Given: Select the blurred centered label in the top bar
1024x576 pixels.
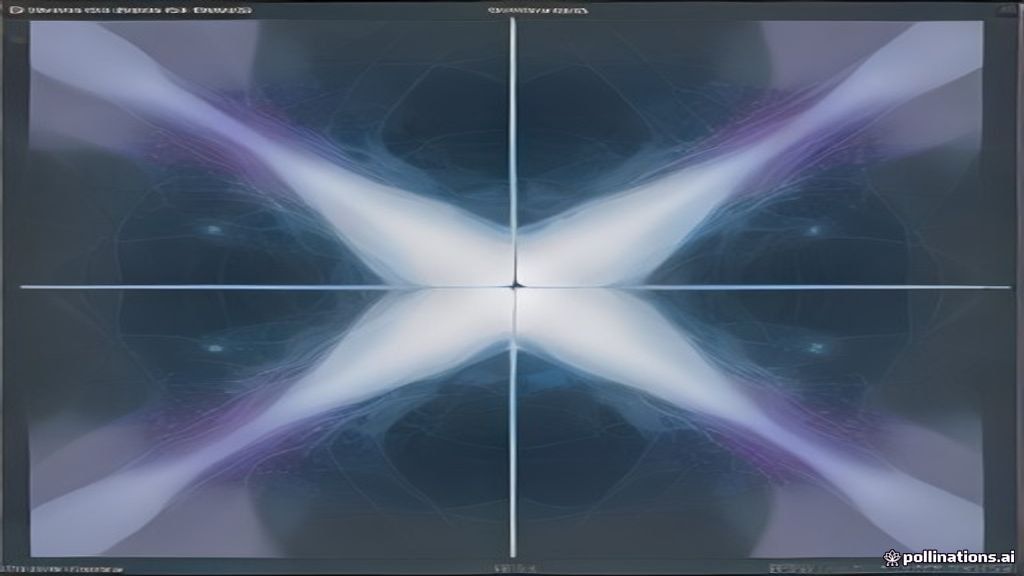Looking at the screenshot, I should pos(537,10).
